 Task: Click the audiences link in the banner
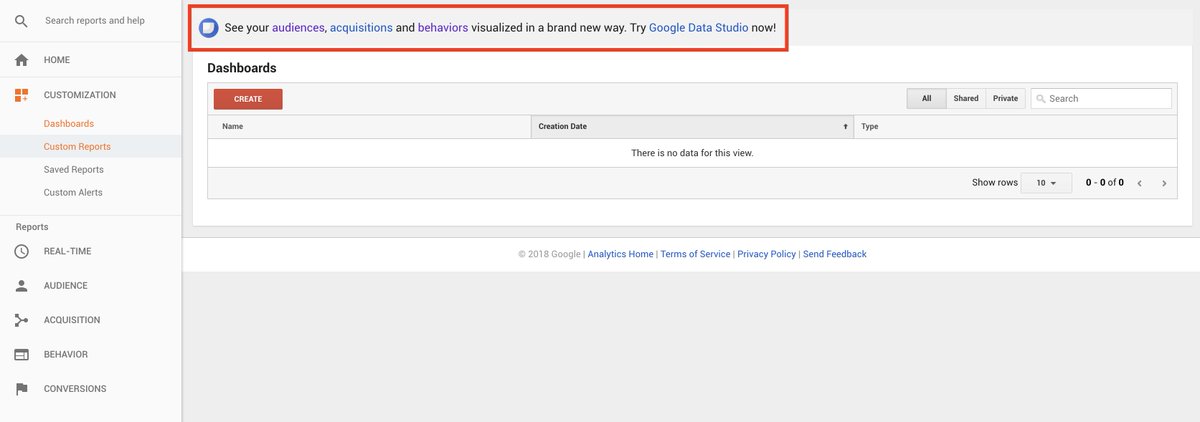pyautogui.click(x=298, y=28)
